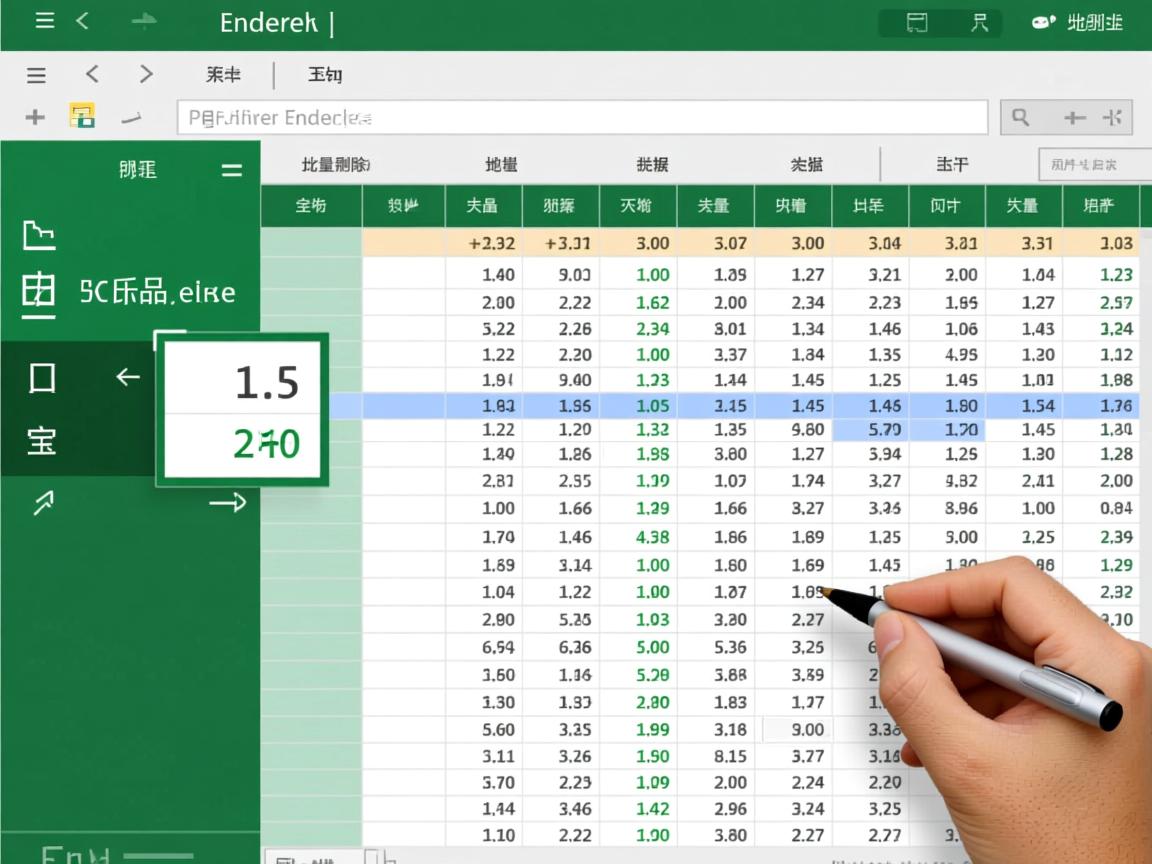Viewport: 1152px width, 864px height.
Task: Collapse the sidebar using the double-bar toggle
Action: 232,170
